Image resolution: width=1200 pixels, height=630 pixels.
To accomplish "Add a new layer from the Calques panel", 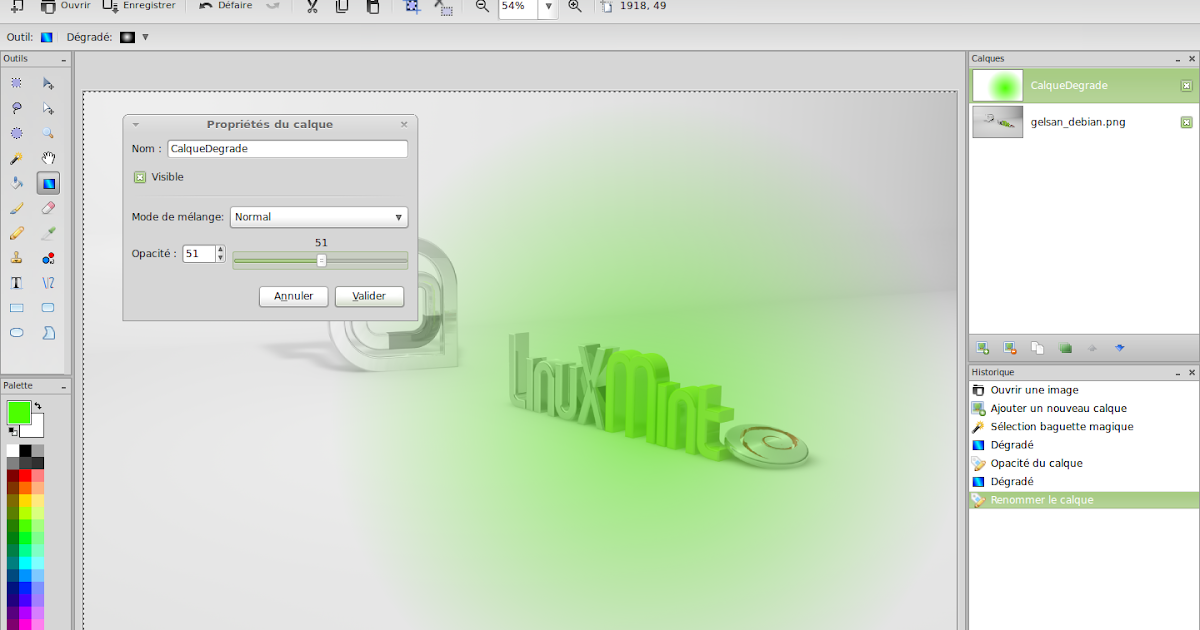I will pyautogui.click(x=983, y=348).
